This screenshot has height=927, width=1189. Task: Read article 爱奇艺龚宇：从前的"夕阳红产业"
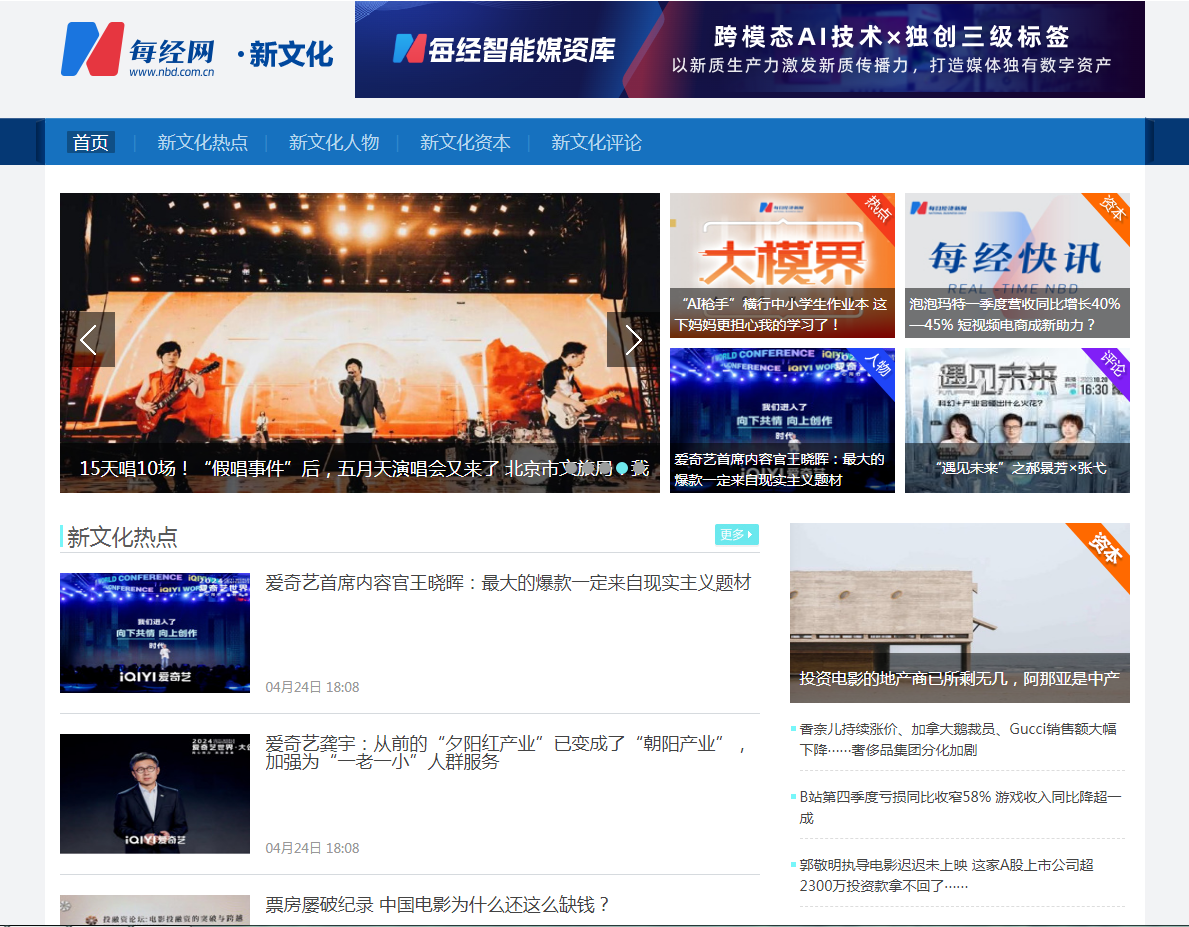tap(506, 753)
